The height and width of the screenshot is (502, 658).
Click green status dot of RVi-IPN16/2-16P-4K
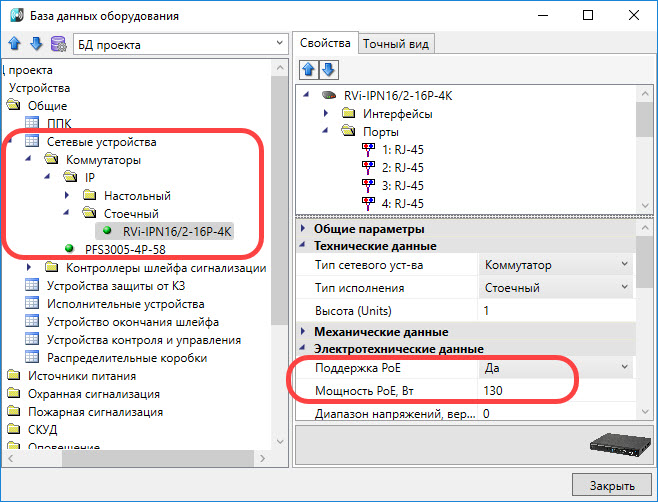click(x=107, y=230)
